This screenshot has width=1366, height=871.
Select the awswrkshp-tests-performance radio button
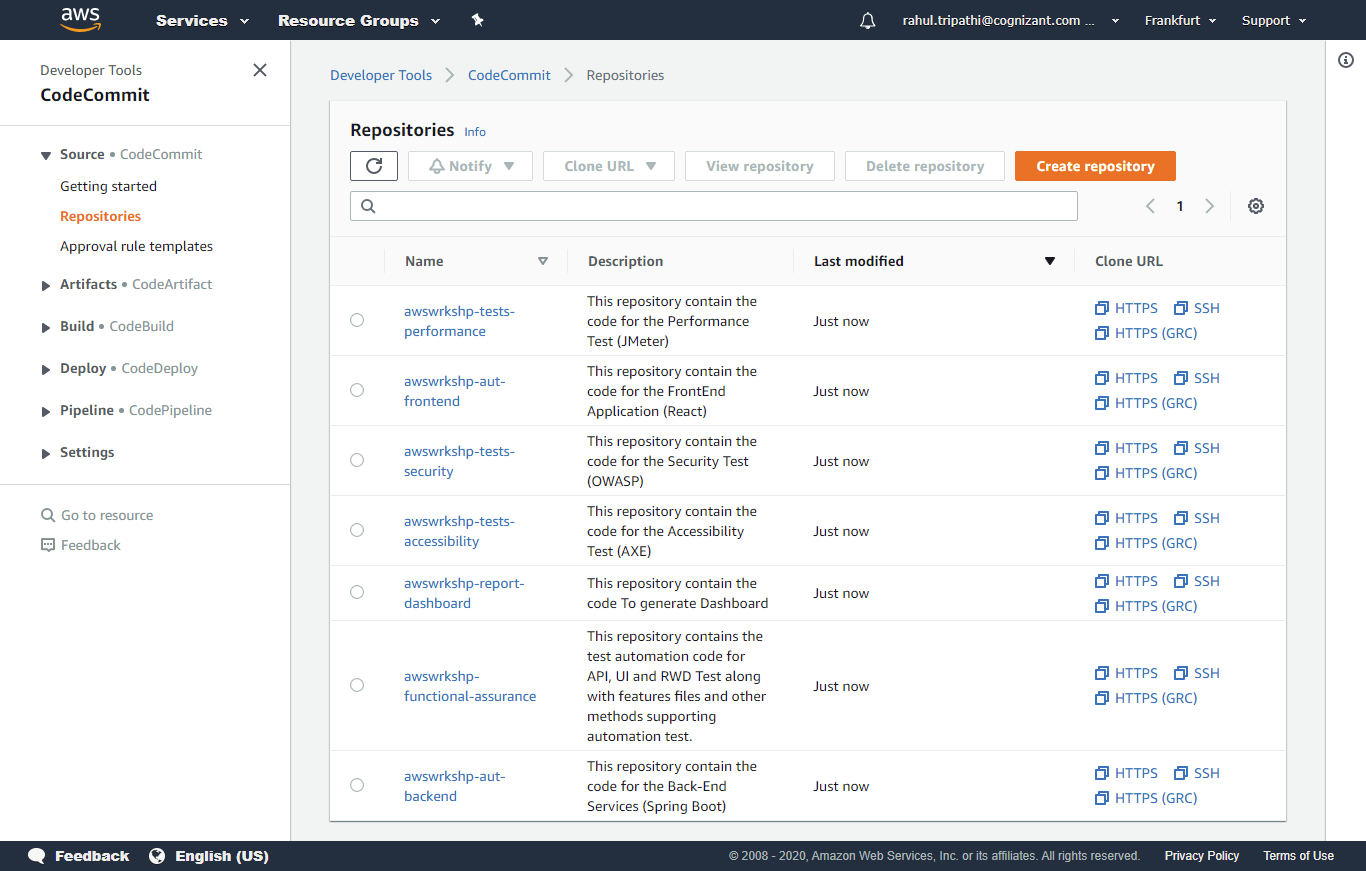coord(357,320)
